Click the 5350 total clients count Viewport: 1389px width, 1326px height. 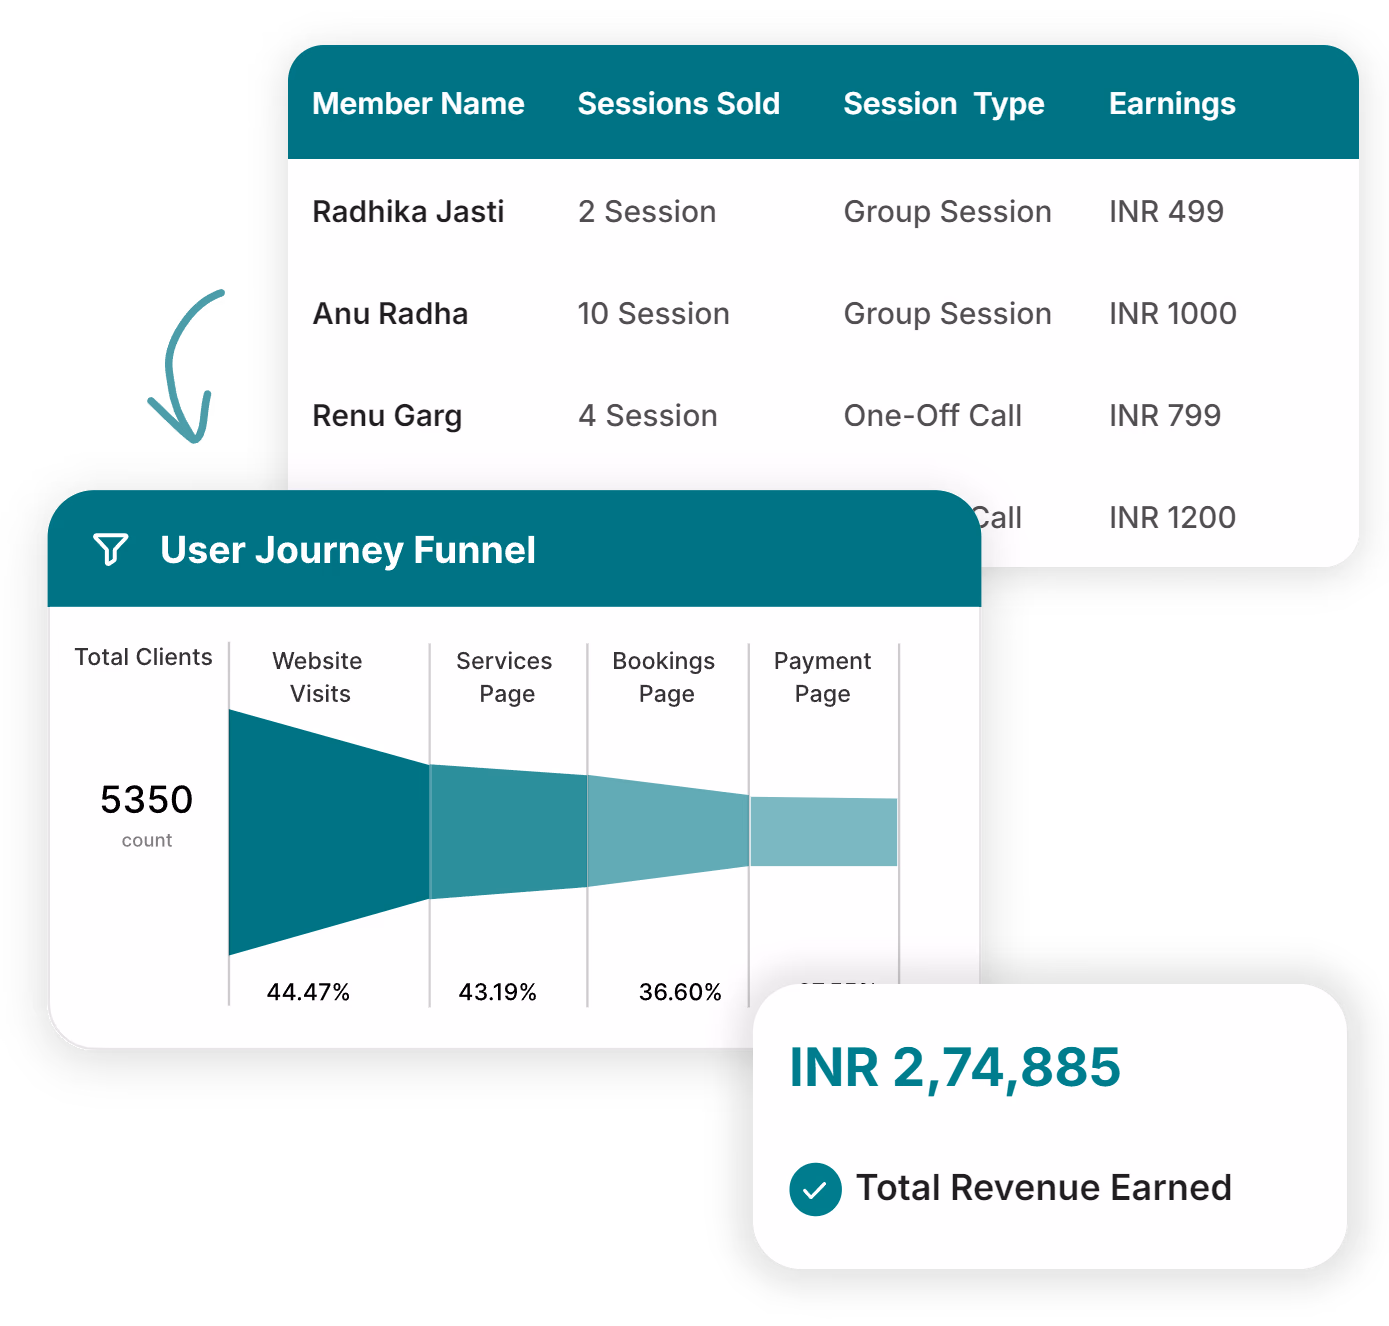click(146, 800)
